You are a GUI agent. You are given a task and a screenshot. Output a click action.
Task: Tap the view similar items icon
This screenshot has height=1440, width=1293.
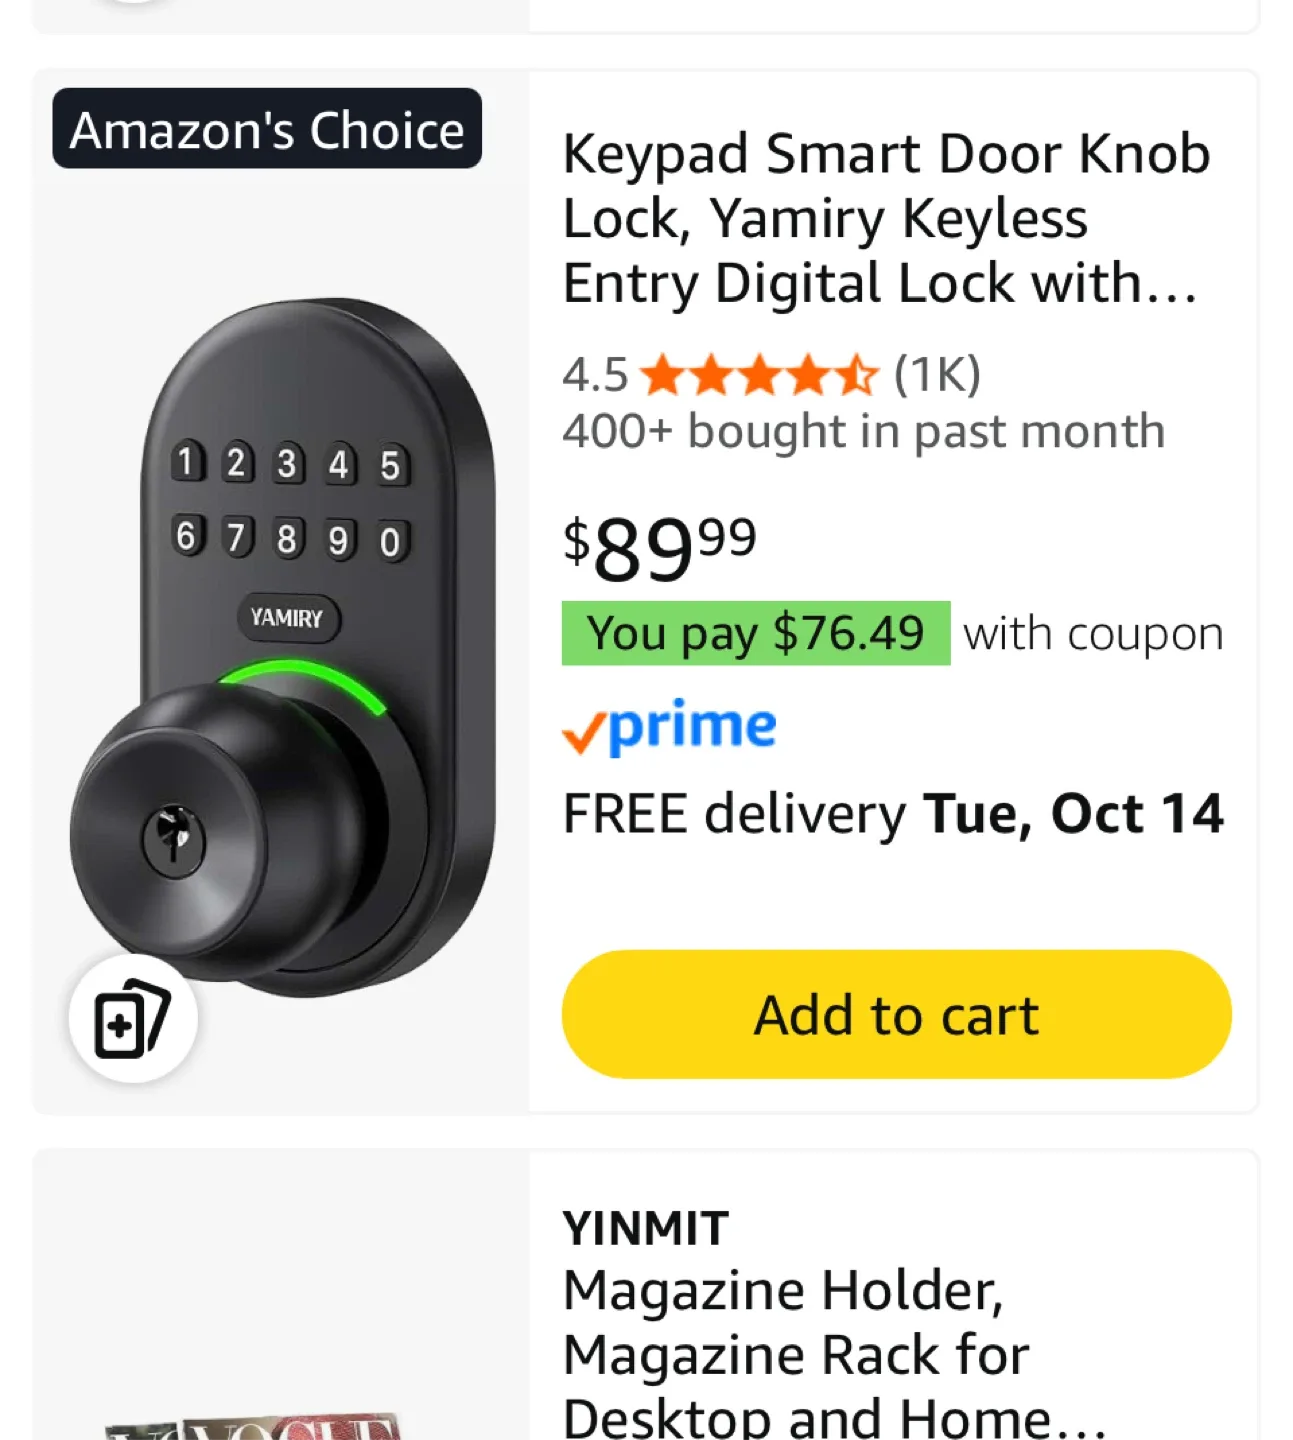coord(132,1018)
